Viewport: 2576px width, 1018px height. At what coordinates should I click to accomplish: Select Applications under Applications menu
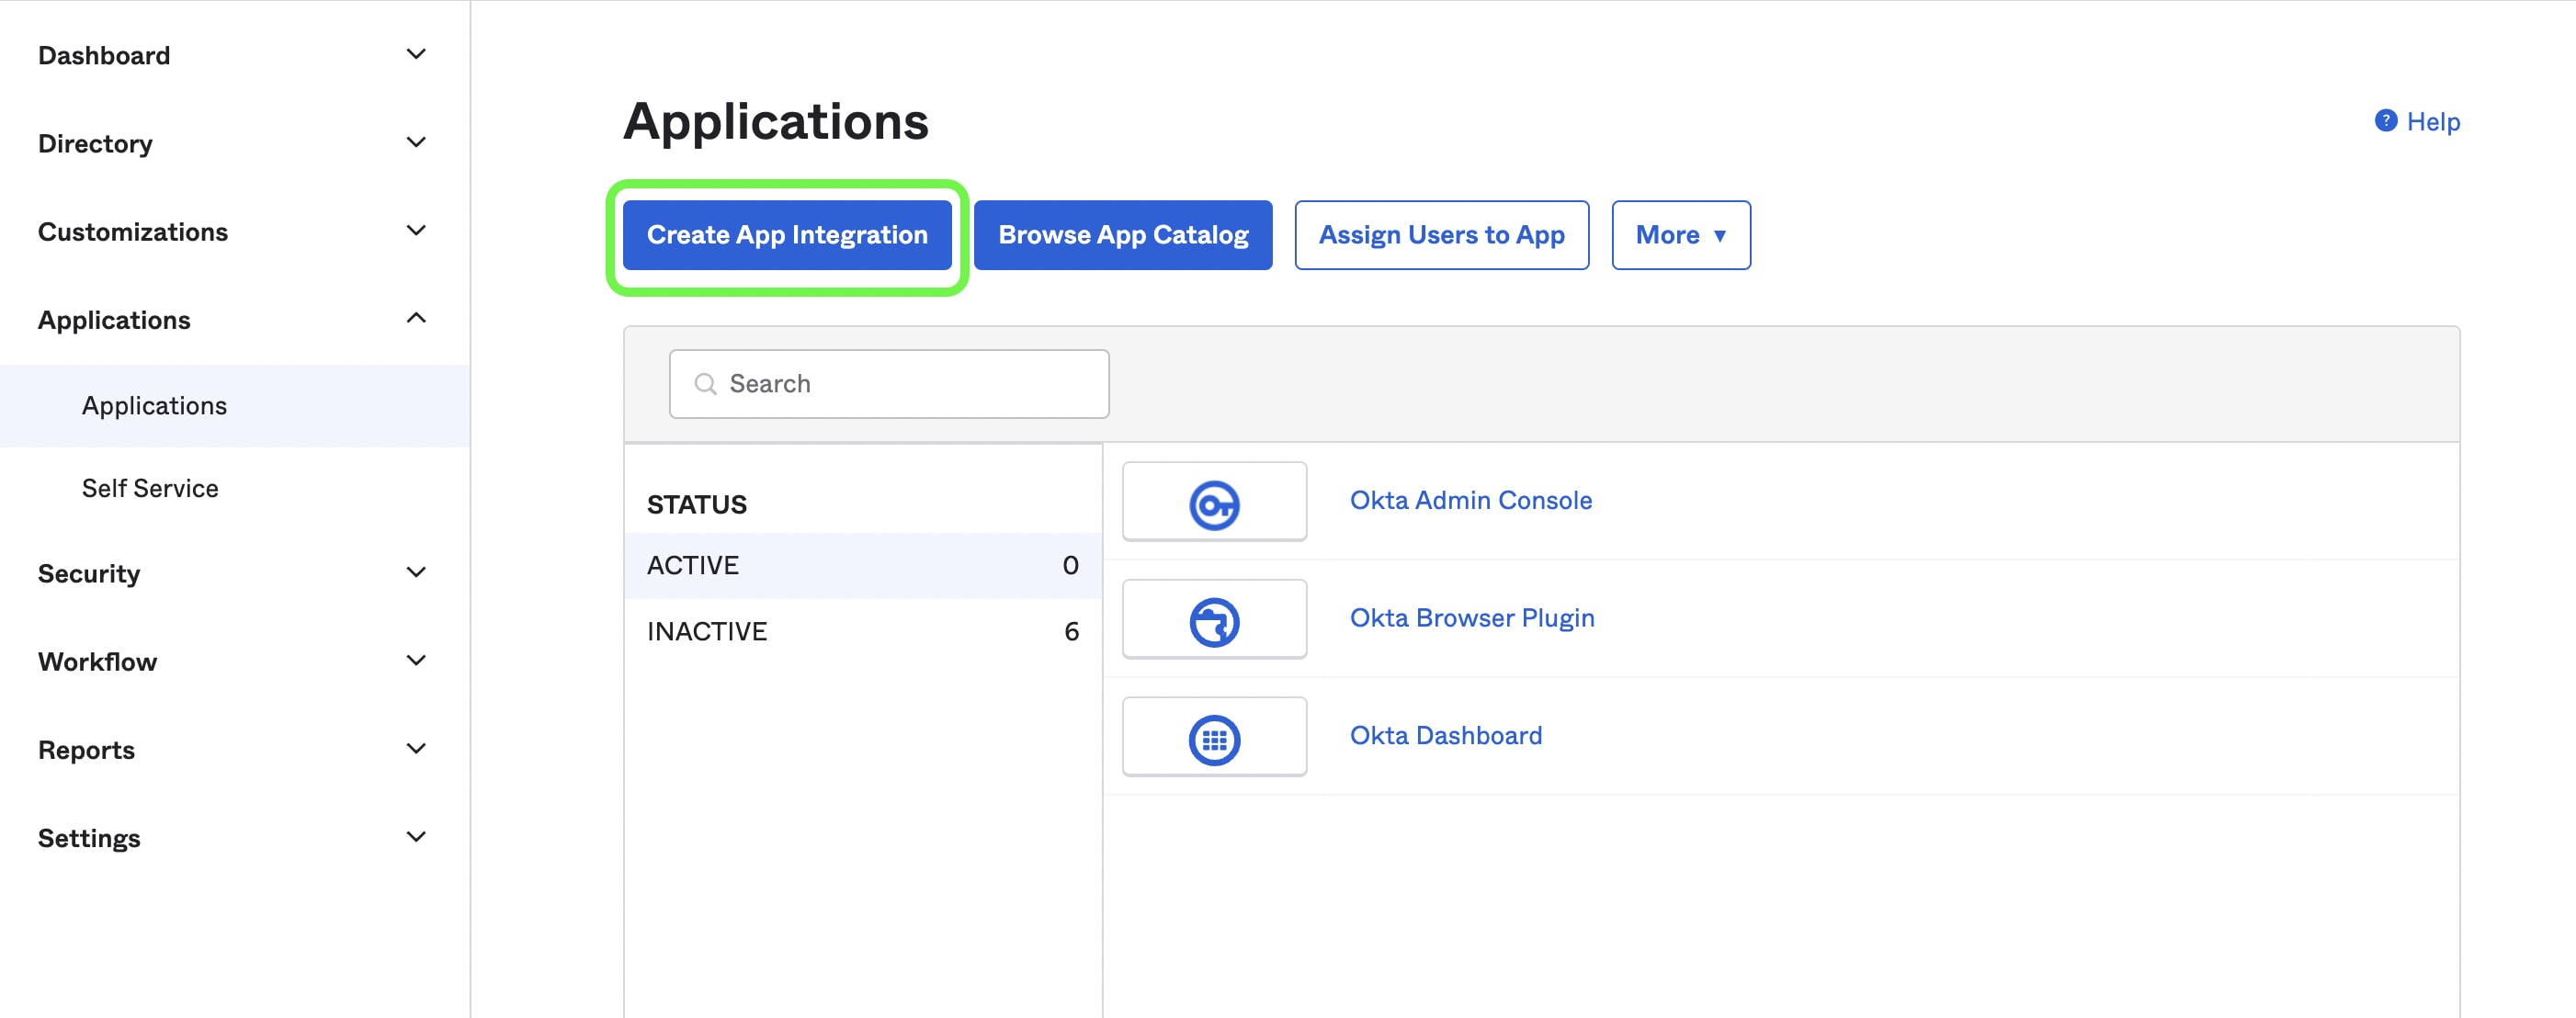[154, 404]
